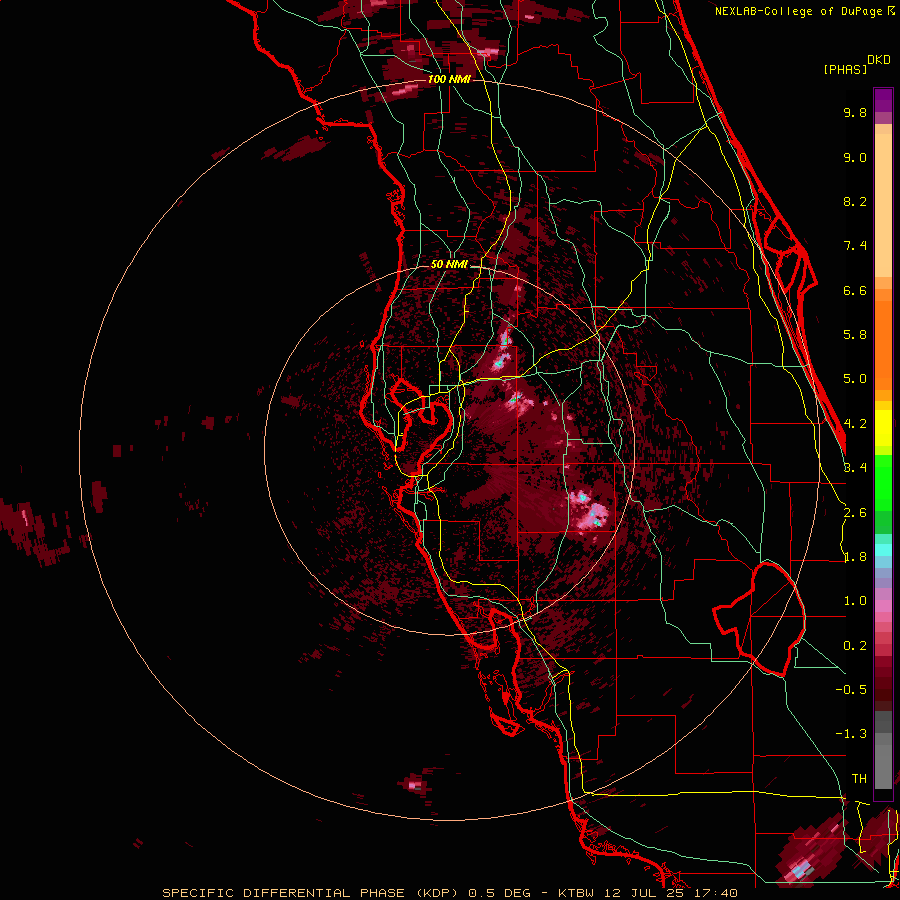Image resolution: width=900 pixels, height=900 pixels.
Task: Click the [PHAS] units label
Action: [845, 69]
